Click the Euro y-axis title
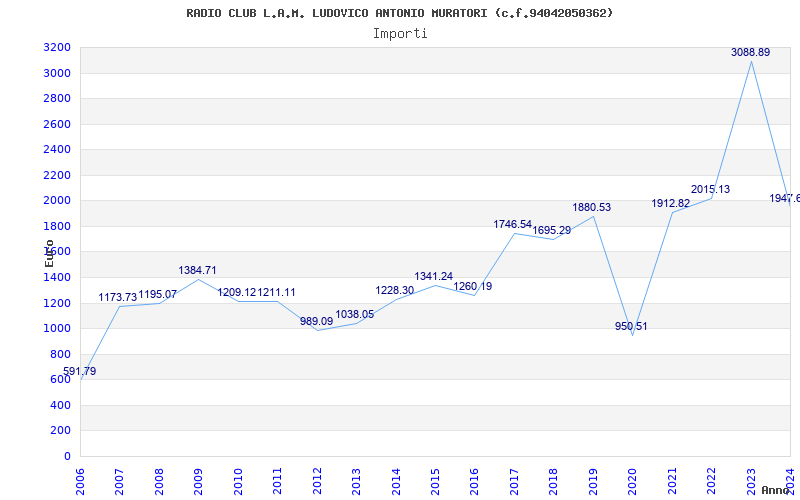Image resolution: width=800 pixels, height=500 pixels. tap(49, 253)
